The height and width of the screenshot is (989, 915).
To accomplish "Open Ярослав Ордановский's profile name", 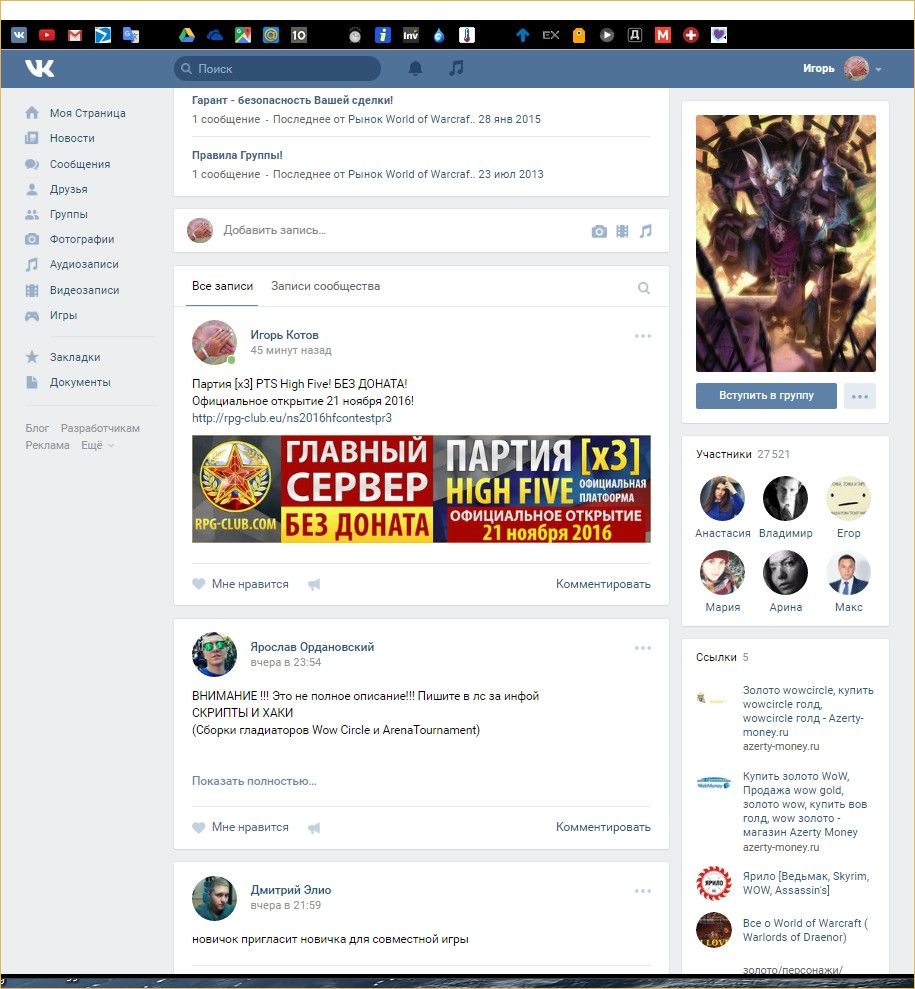I will click(312, 647).
